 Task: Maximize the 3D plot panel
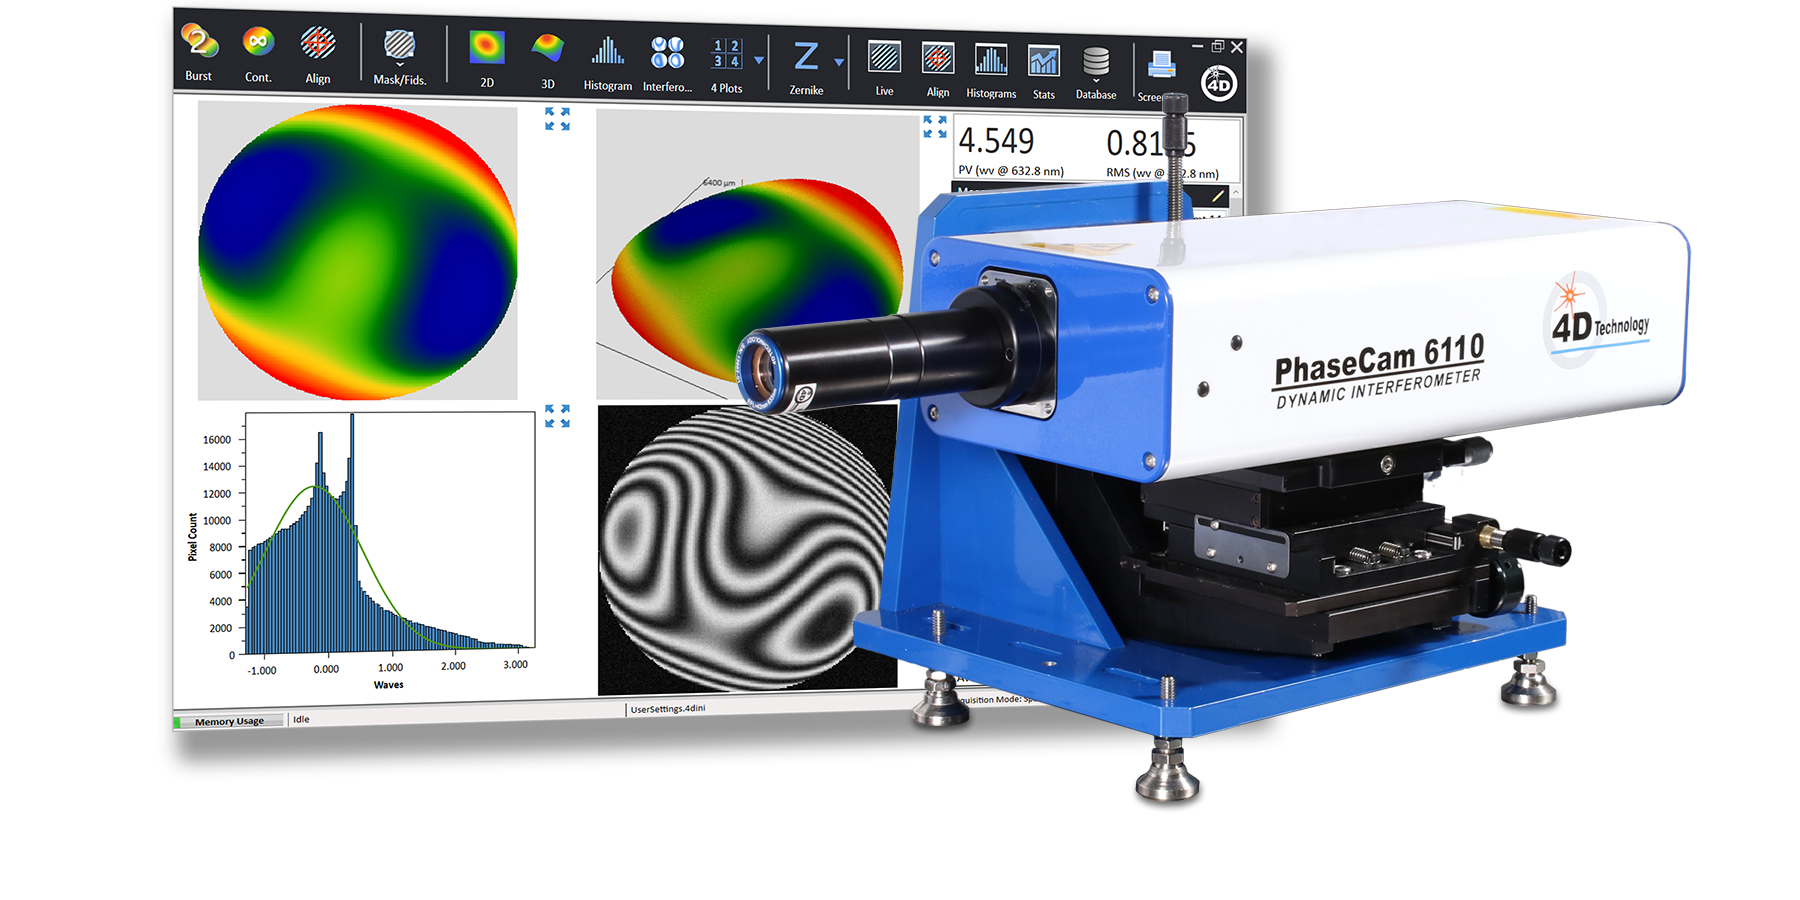tap(935, 127)
